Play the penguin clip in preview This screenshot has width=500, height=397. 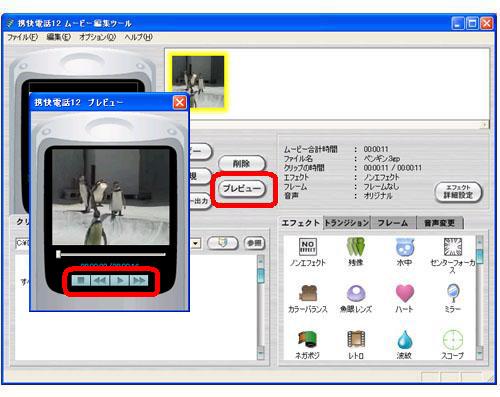coord(120,281)
